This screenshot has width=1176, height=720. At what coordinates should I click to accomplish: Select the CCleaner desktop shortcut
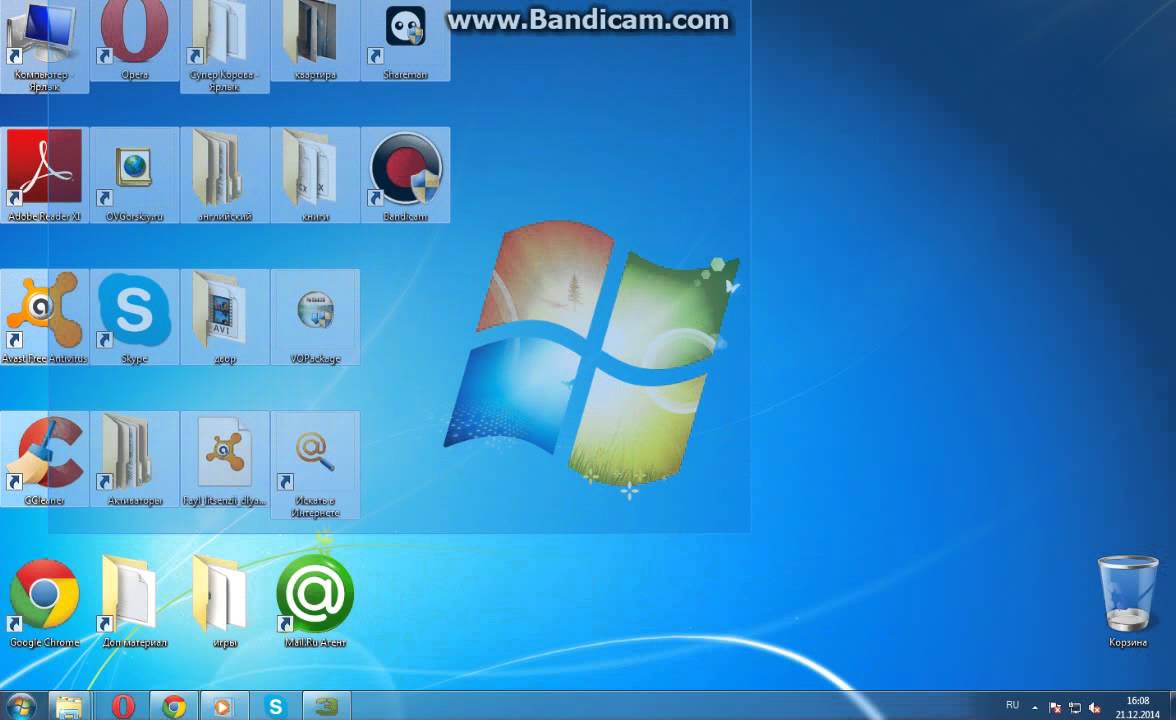44,458
